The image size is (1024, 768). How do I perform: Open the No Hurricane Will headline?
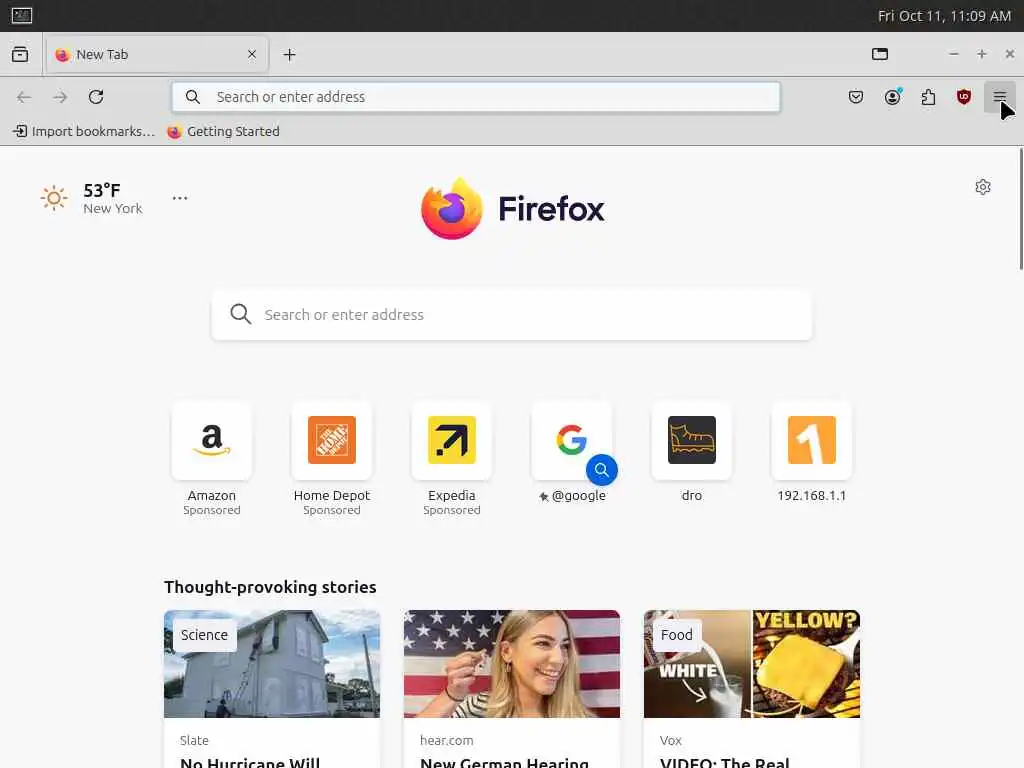tap(250, 762)
